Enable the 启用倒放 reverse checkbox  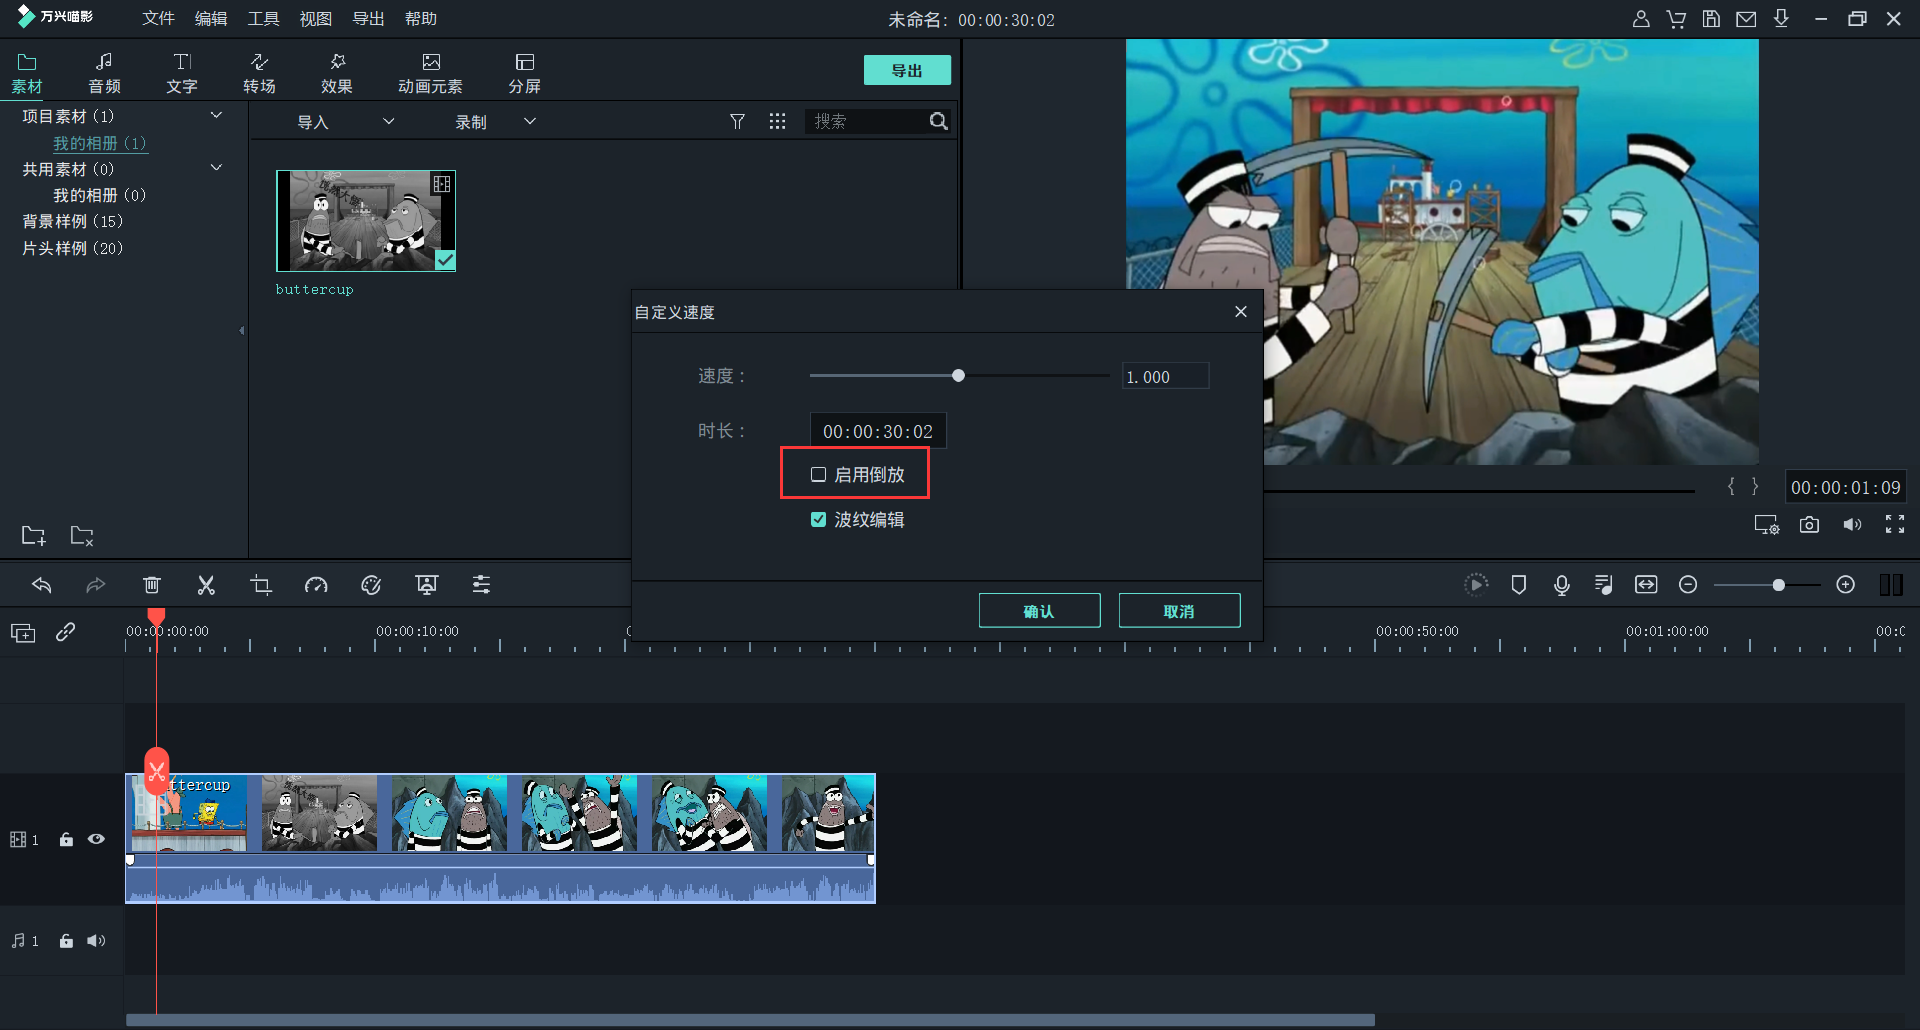tap(818, 475)
